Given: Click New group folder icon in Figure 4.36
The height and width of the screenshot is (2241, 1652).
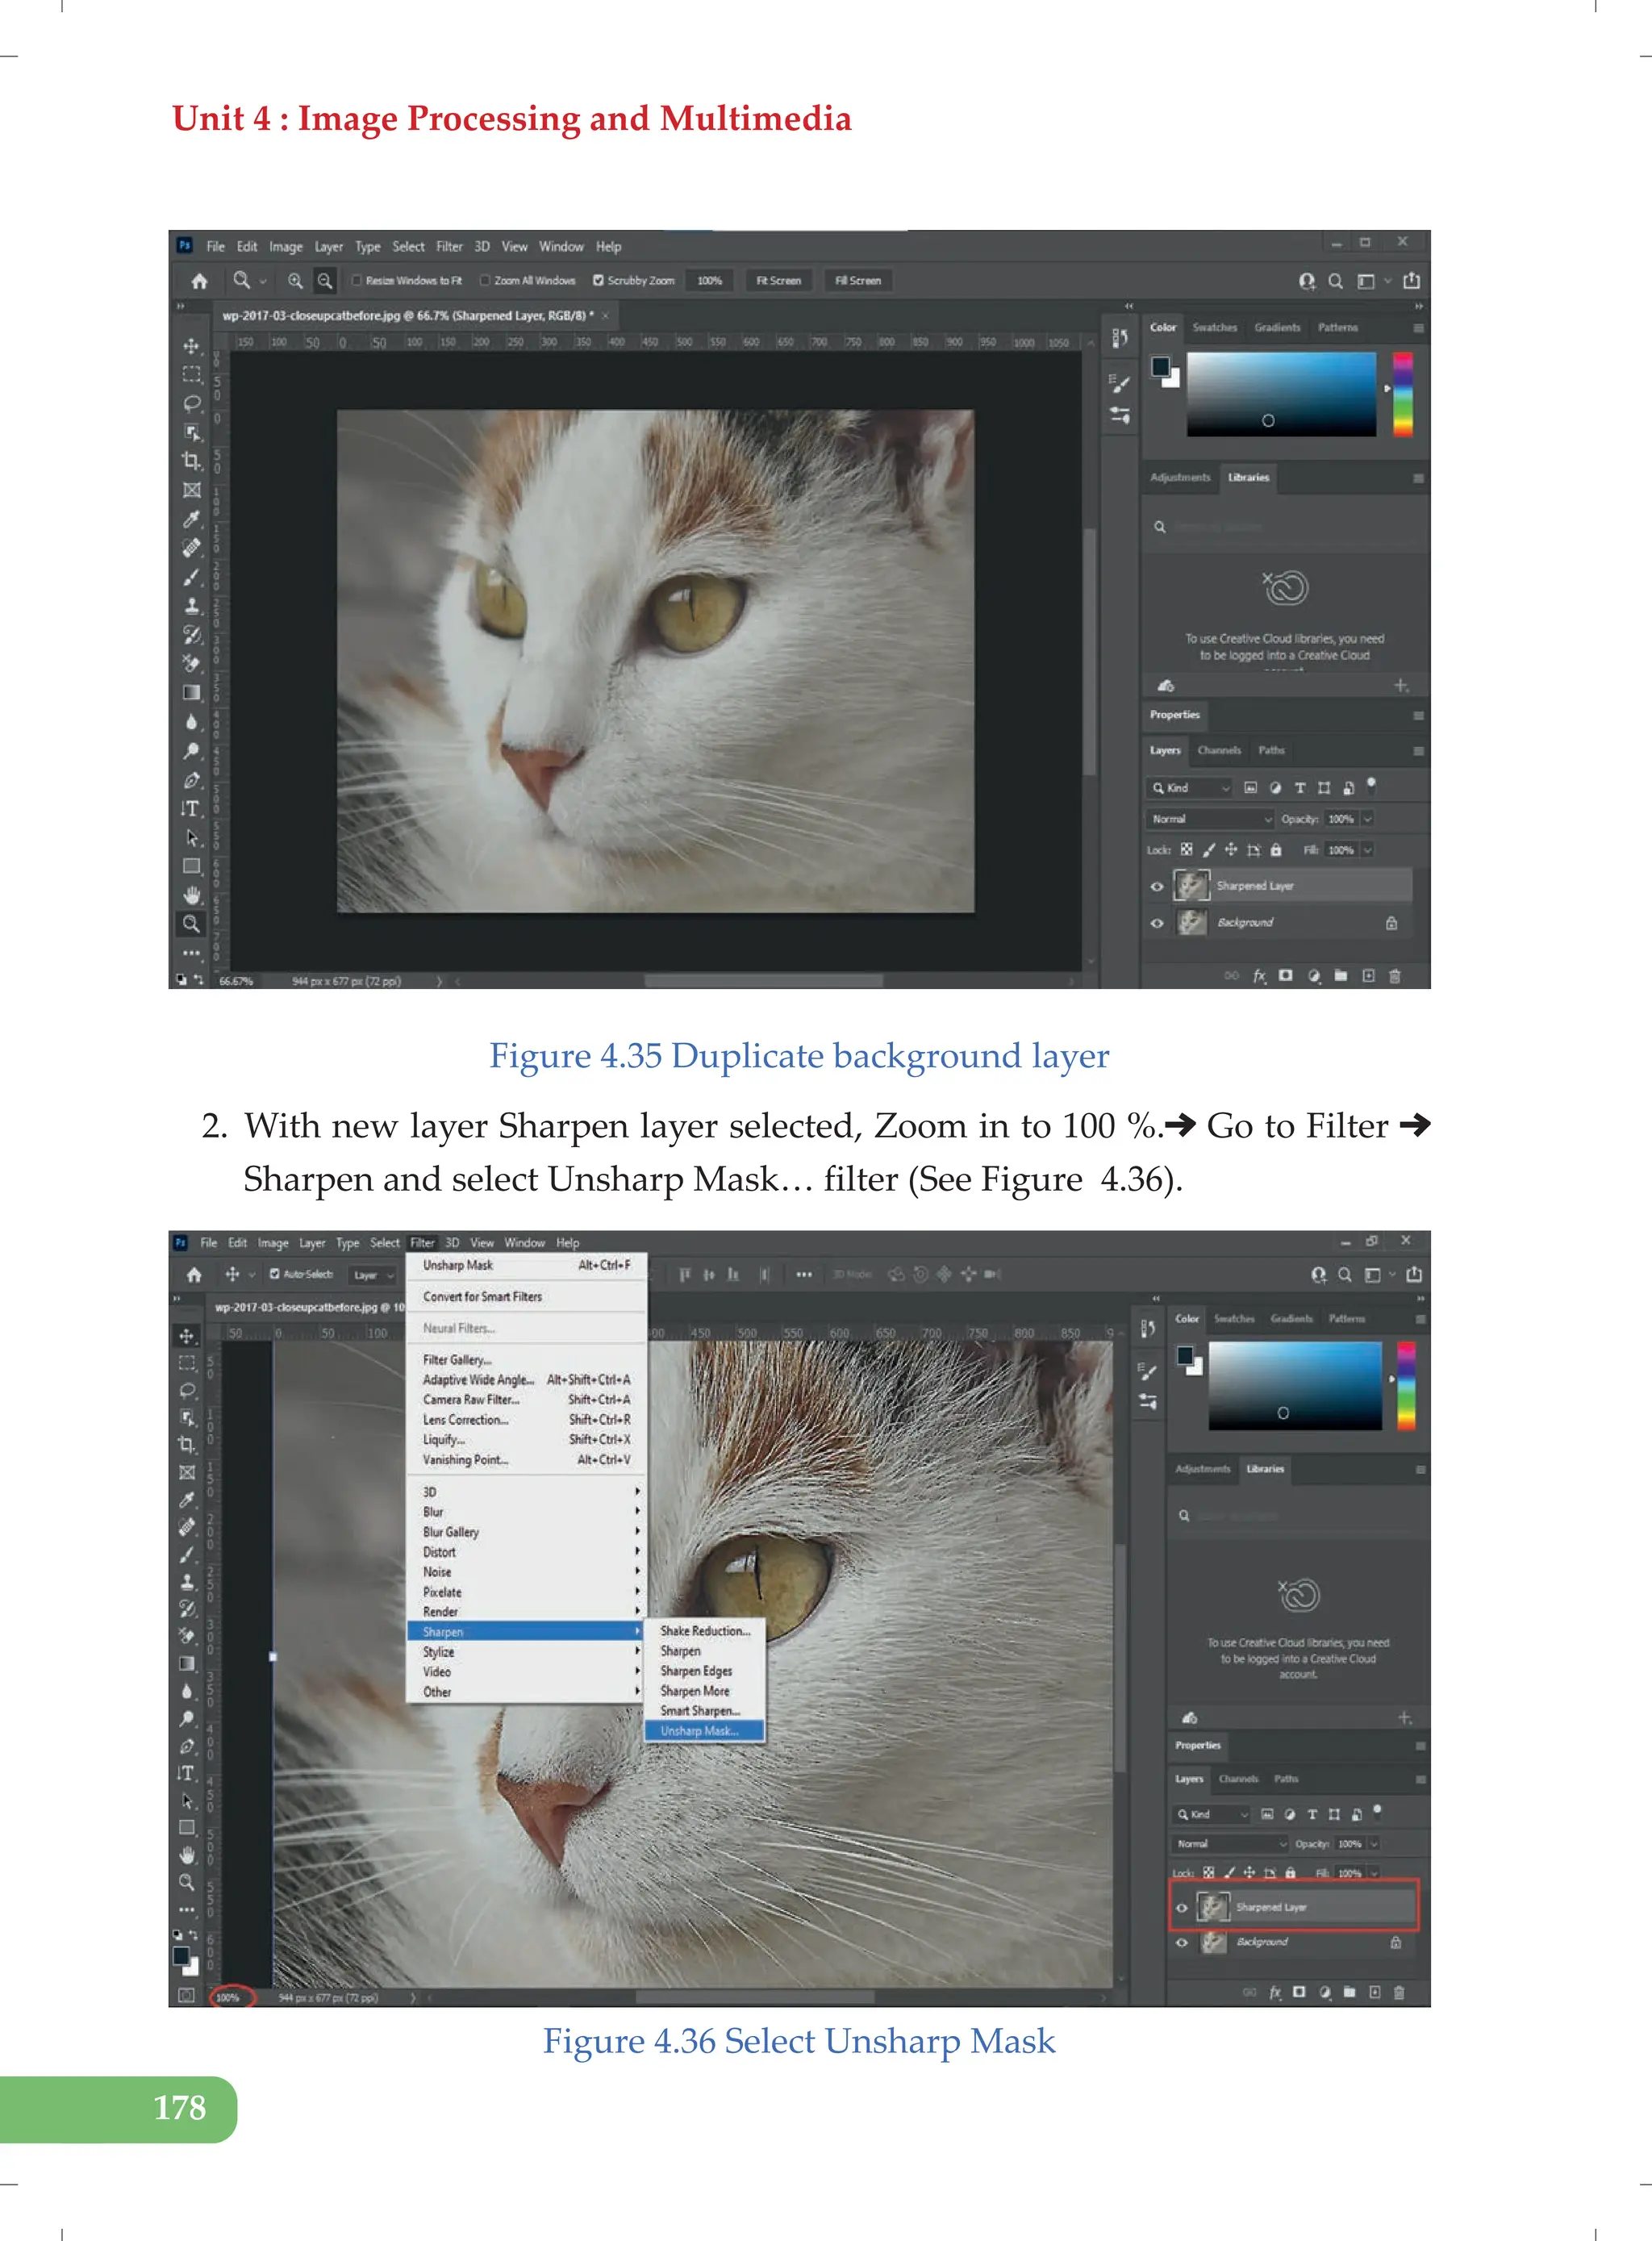Looking at the screenshot, I should [1349, 1992].
